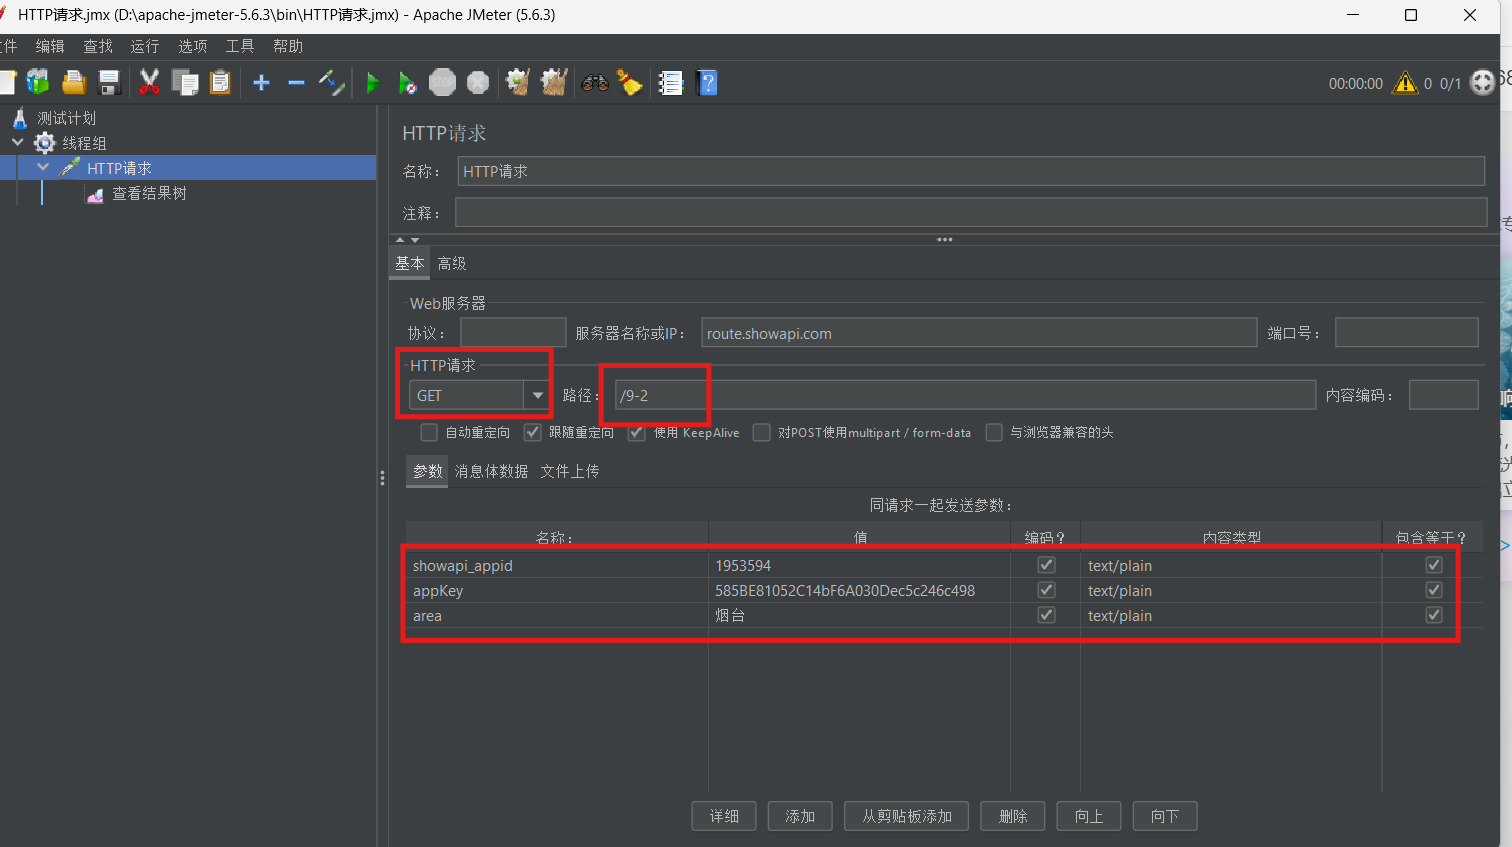Click the 向下 button

(x=1165, y=816)
